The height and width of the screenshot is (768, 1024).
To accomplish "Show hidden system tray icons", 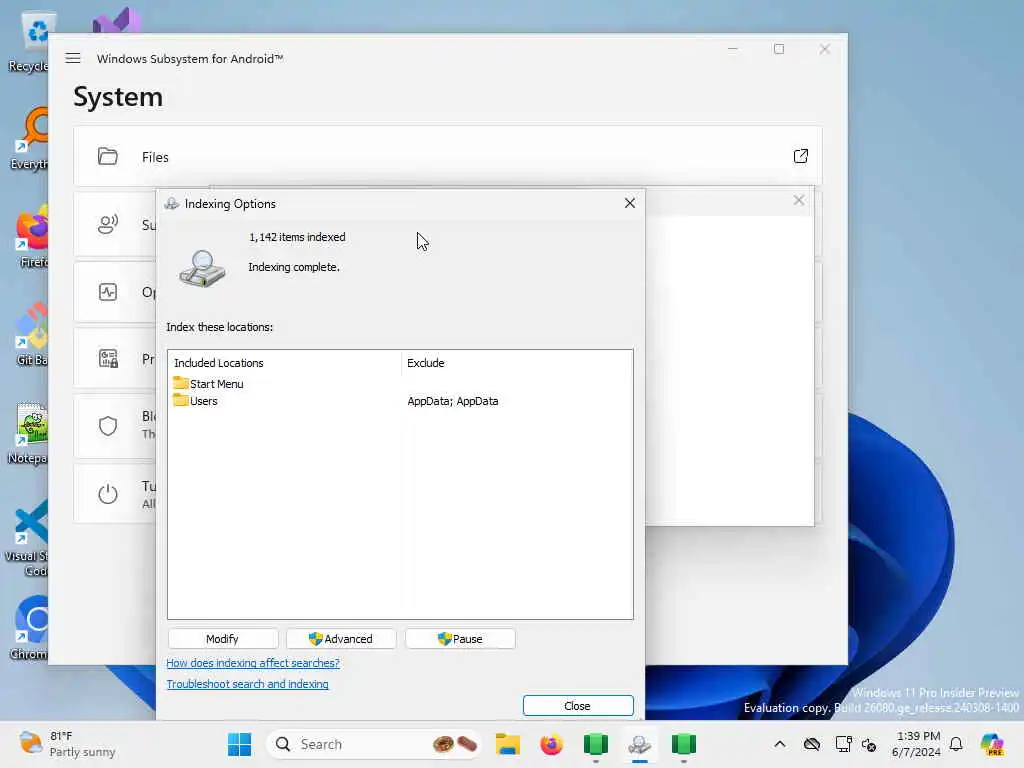I will pos(780,744).
